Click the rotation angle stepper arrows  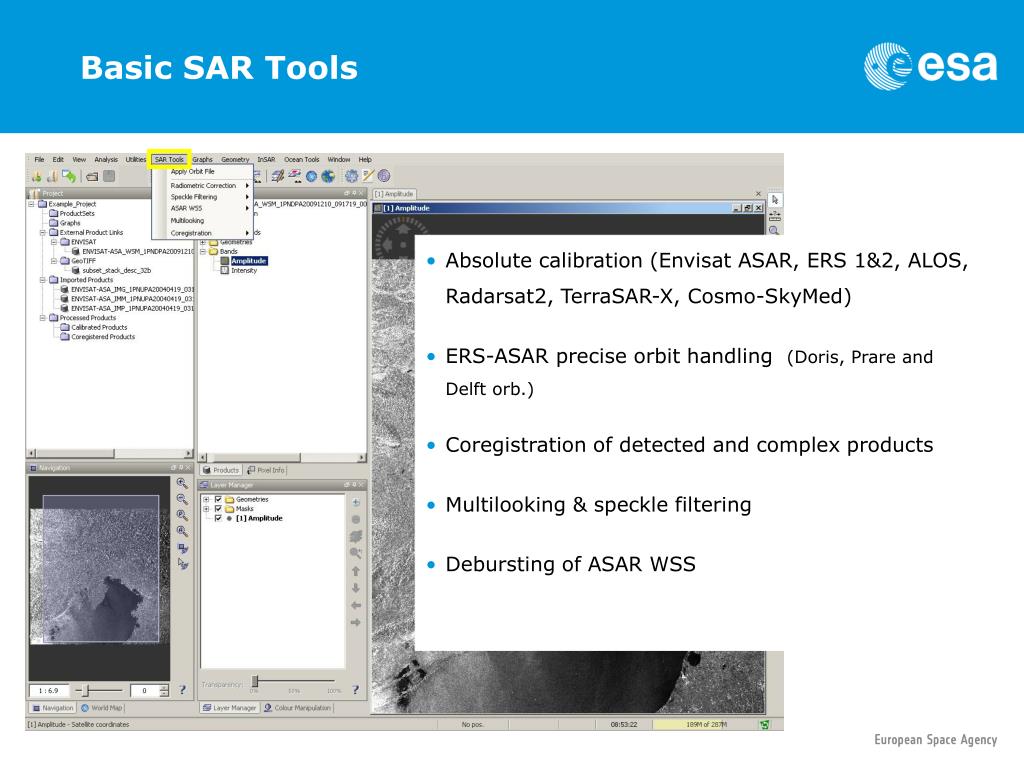pos(164,690)
